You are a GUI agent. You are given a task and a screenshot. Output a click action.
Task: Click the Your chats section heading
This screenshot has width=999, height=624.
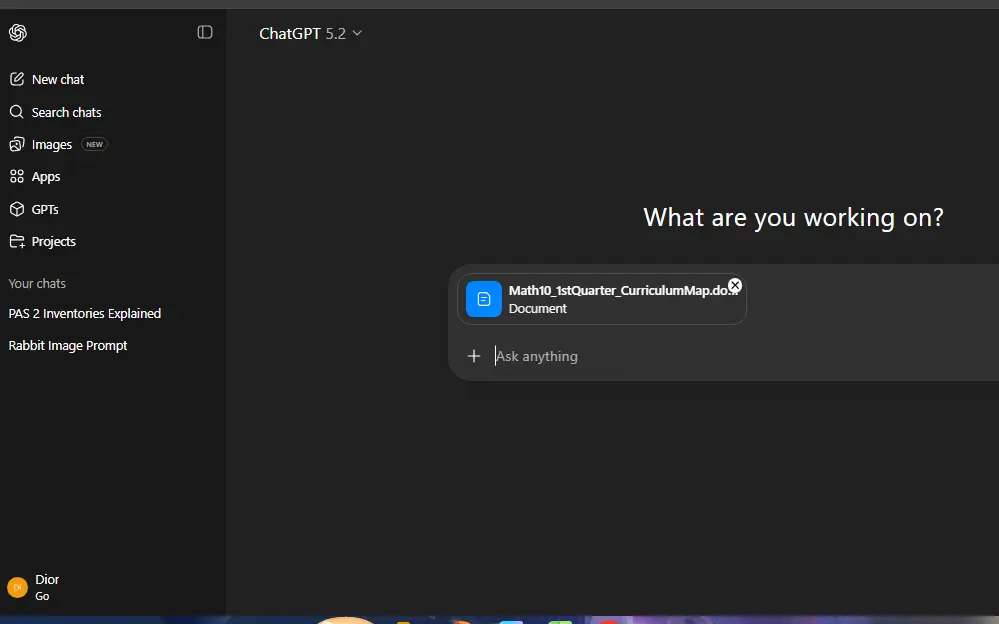[37, 284]
